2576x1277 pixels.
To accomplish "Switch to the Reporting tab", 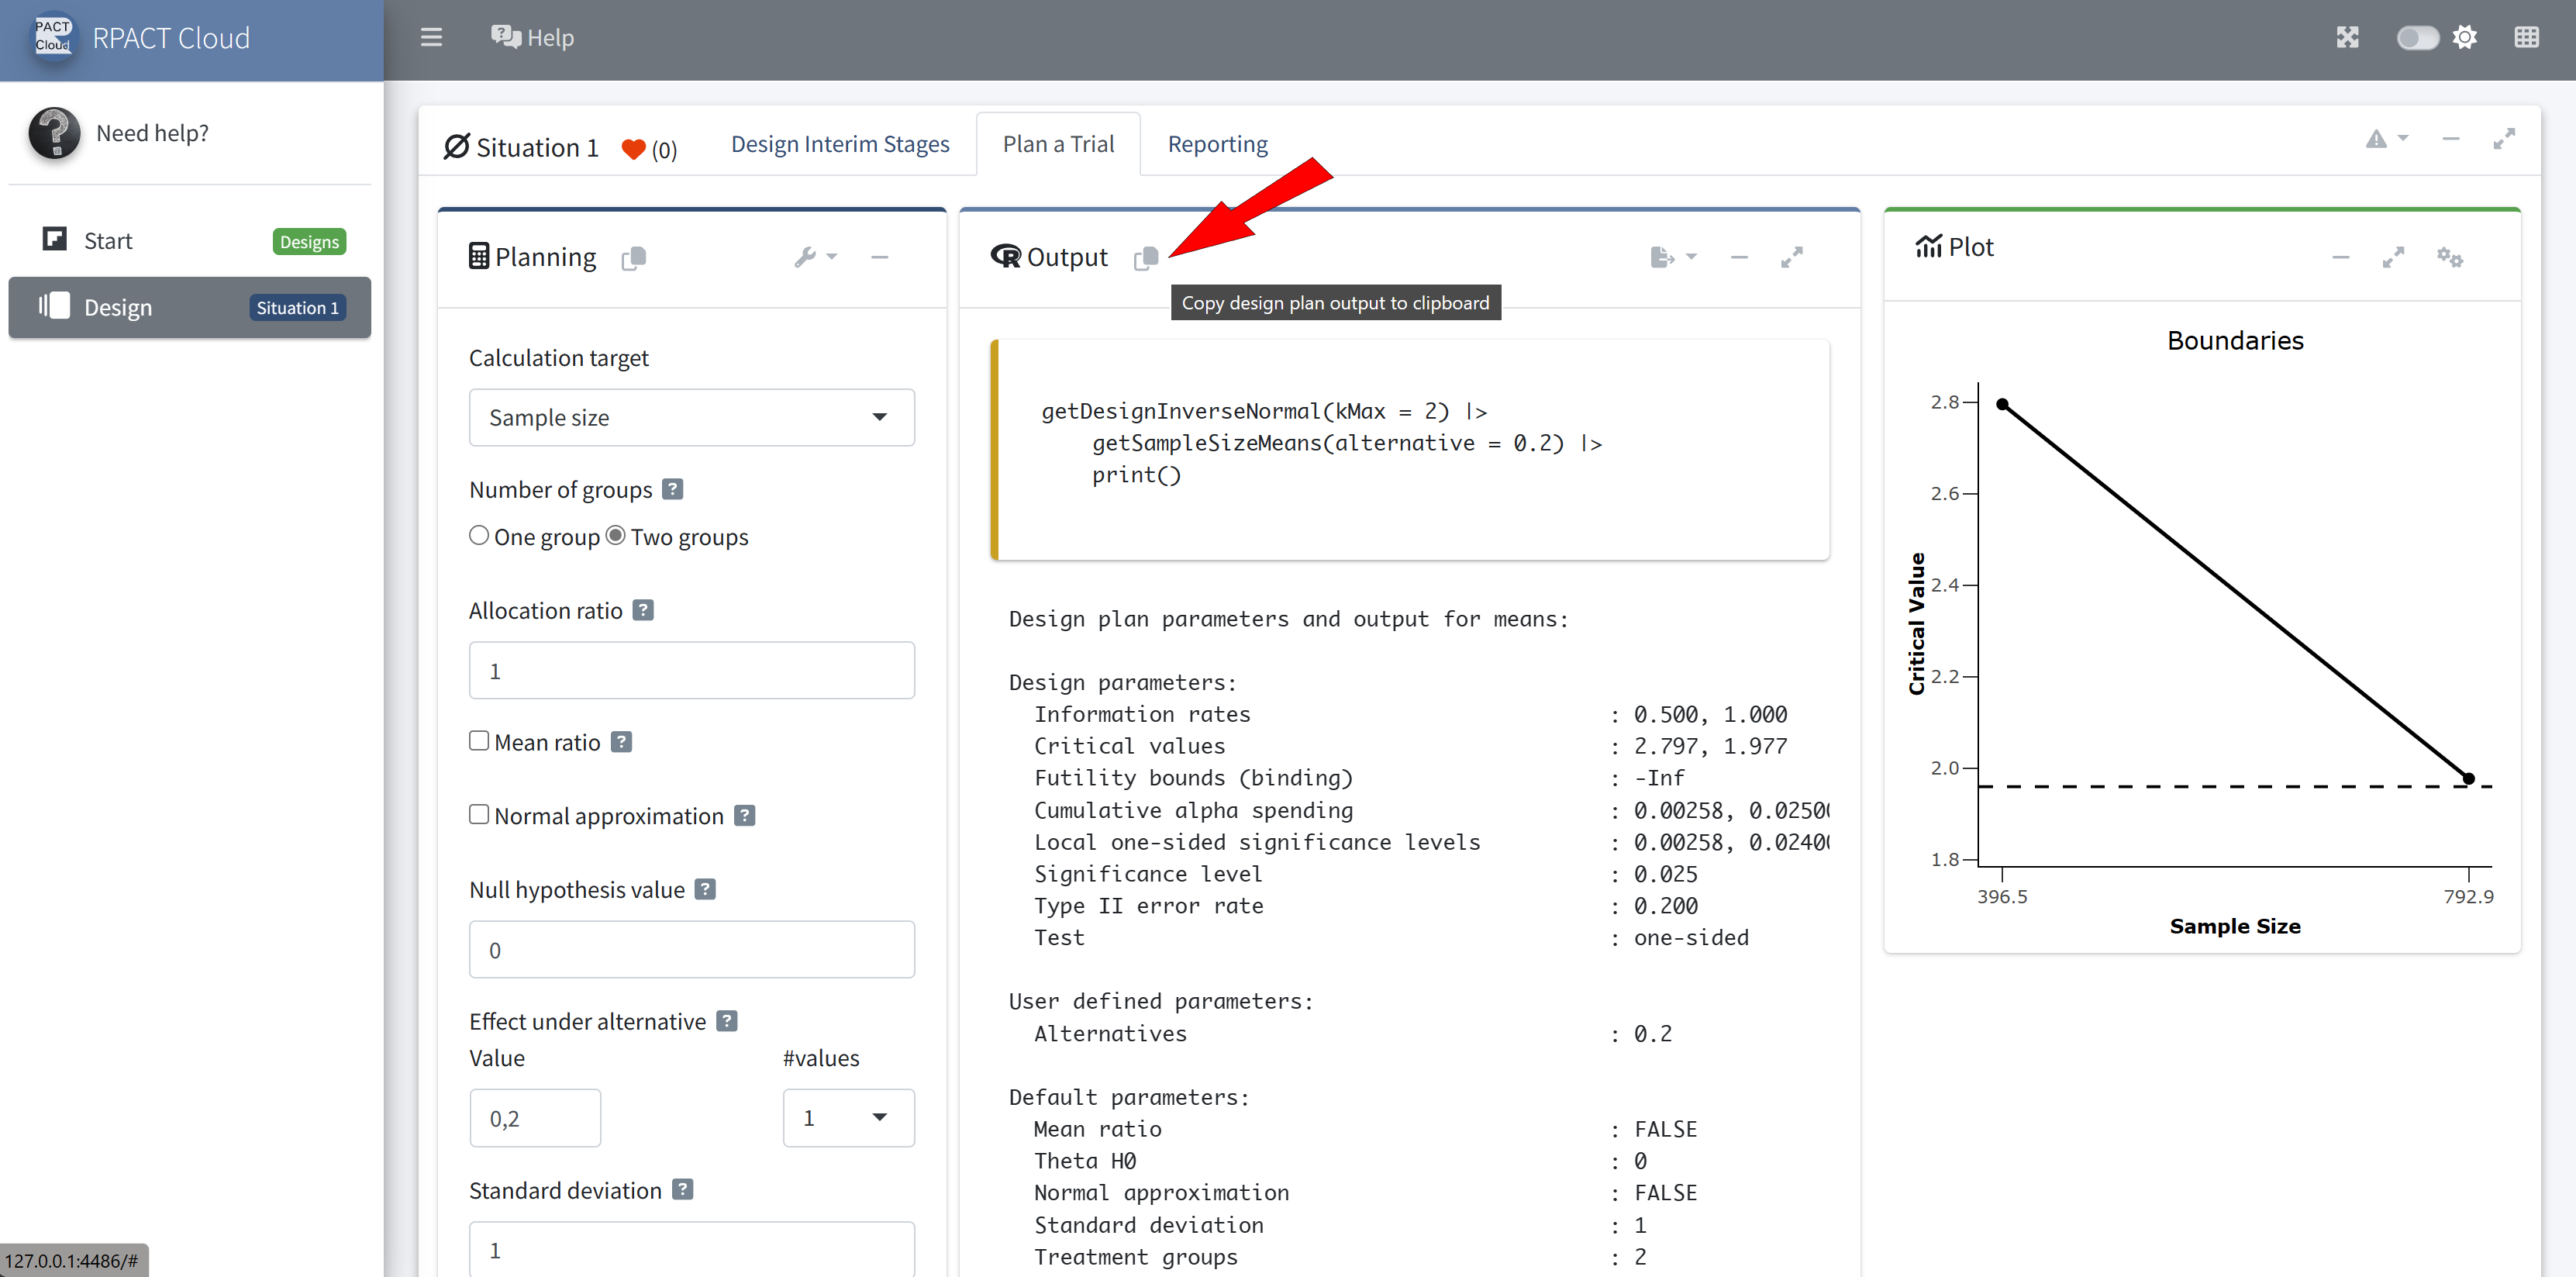I will pyautogui.click(x=1217, y=144).
